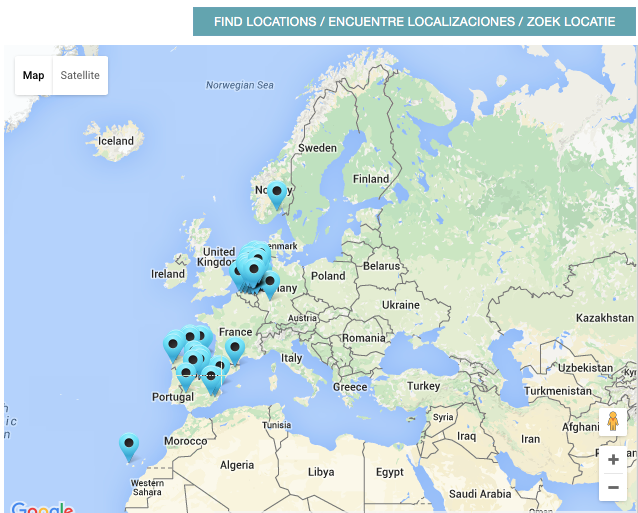Image resolution: width=638 pixels, height=513 pixels.
Task: Click the pin in southern France
Action: (235, 350)
